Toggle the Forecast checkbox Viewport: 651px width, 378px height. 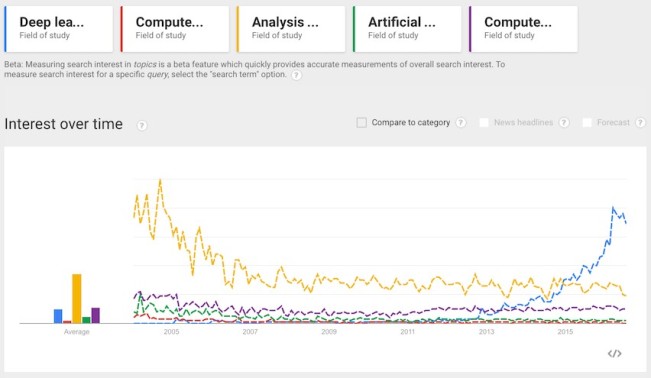587,123
